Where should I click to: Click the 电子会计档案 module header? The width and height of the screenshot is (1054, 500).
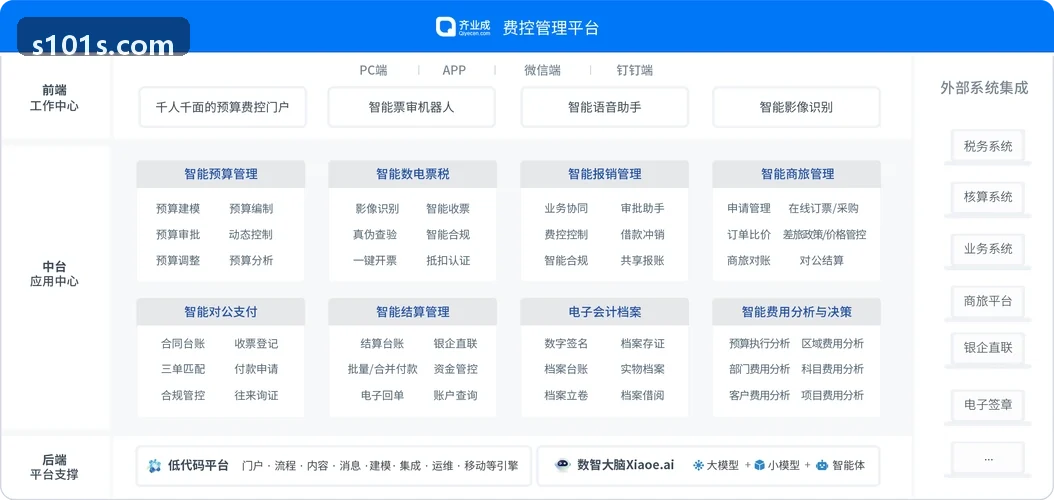pyautogui.click(x=604, y=312)
